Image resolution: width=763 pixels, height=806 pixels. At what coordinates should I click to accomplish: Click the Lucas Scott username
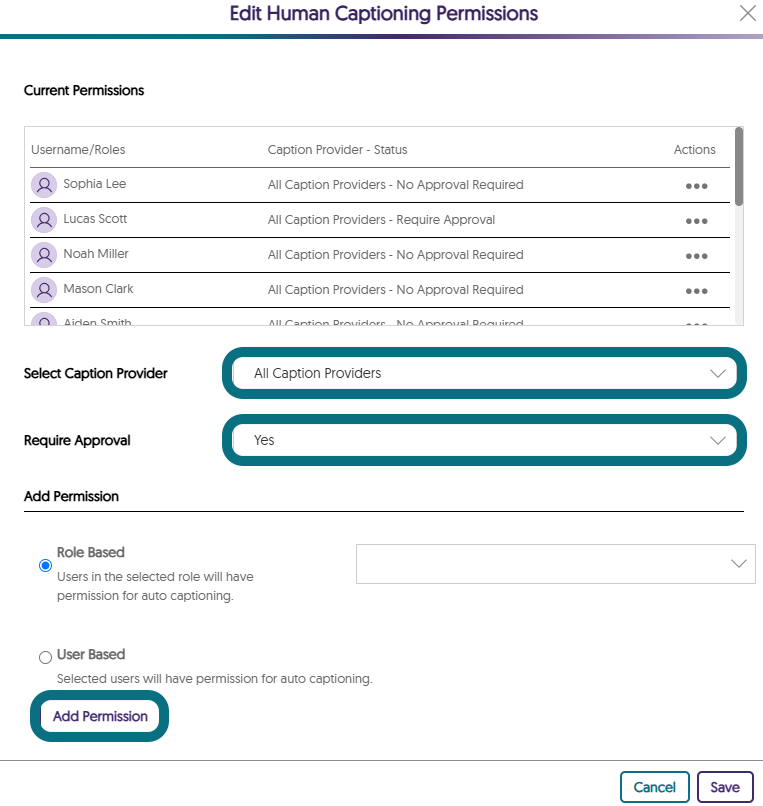click(95, 218)
